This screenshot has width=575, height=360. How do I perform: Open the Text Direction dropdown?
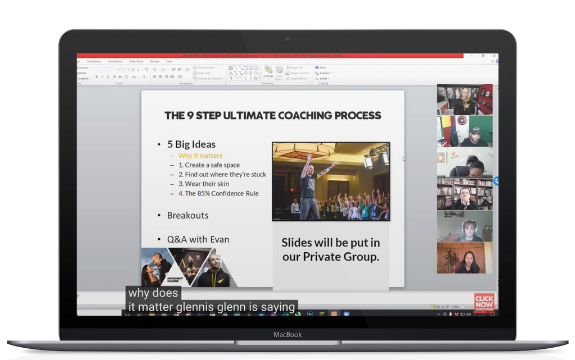(205, 68)
